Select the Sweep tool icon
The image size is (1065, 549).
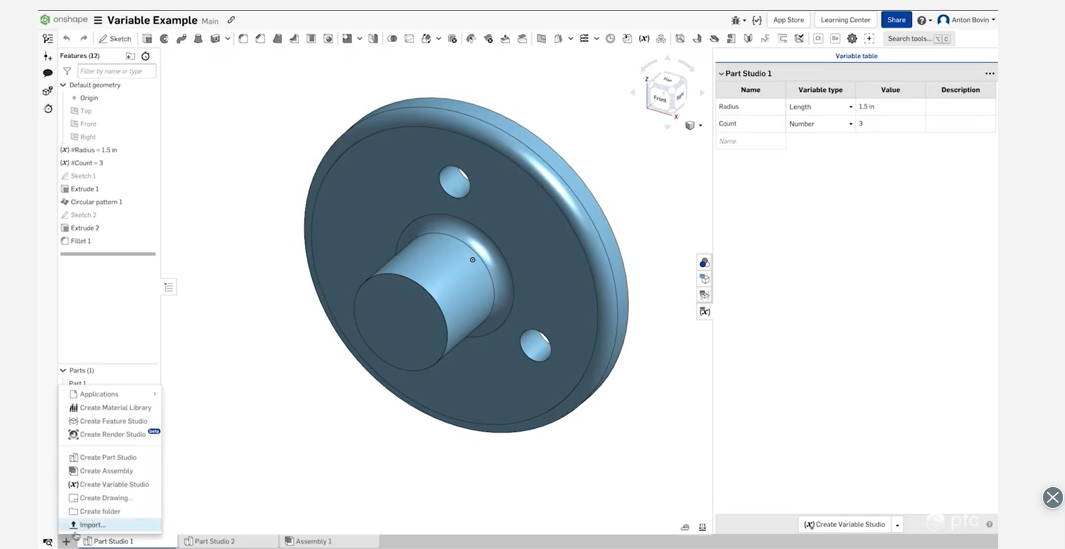pos(181,39)
